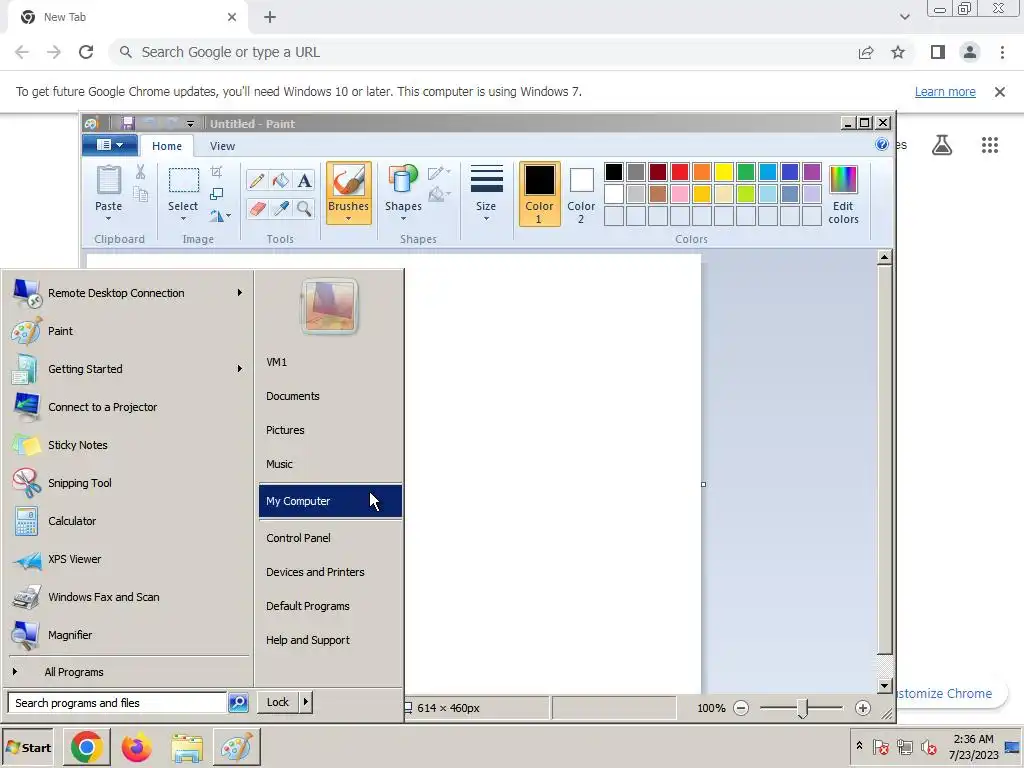This screenshot has width=1024, height=768.
Task: Open the Chrome three-dot menu
Action: coord(1002,52)
